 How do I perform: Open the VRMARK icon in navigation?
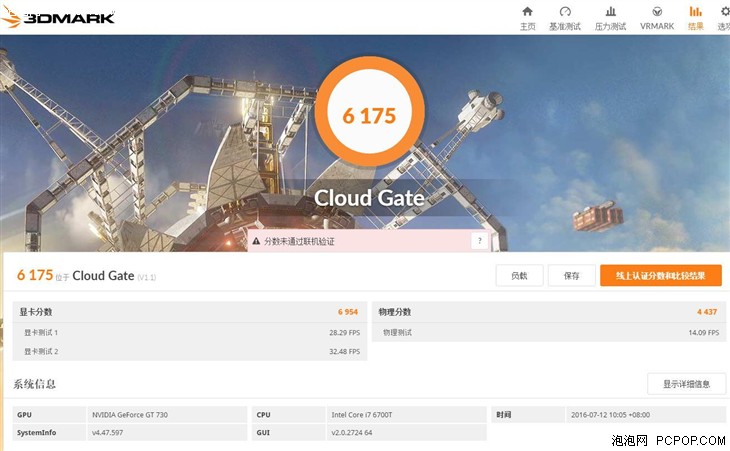657,11
